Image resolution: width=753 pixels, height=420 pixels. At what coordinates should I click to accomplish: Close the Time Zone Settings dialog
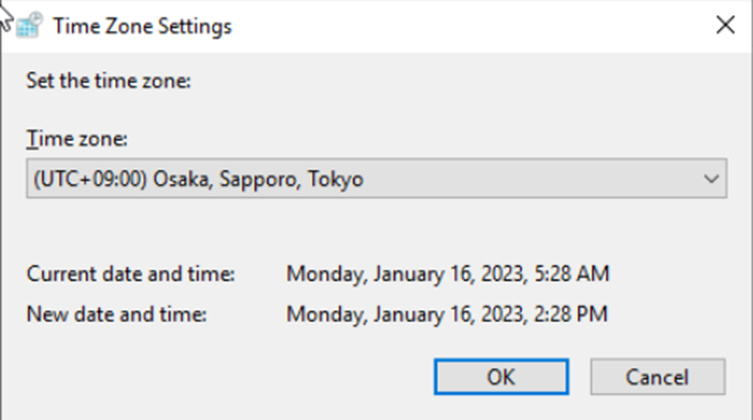725,26
